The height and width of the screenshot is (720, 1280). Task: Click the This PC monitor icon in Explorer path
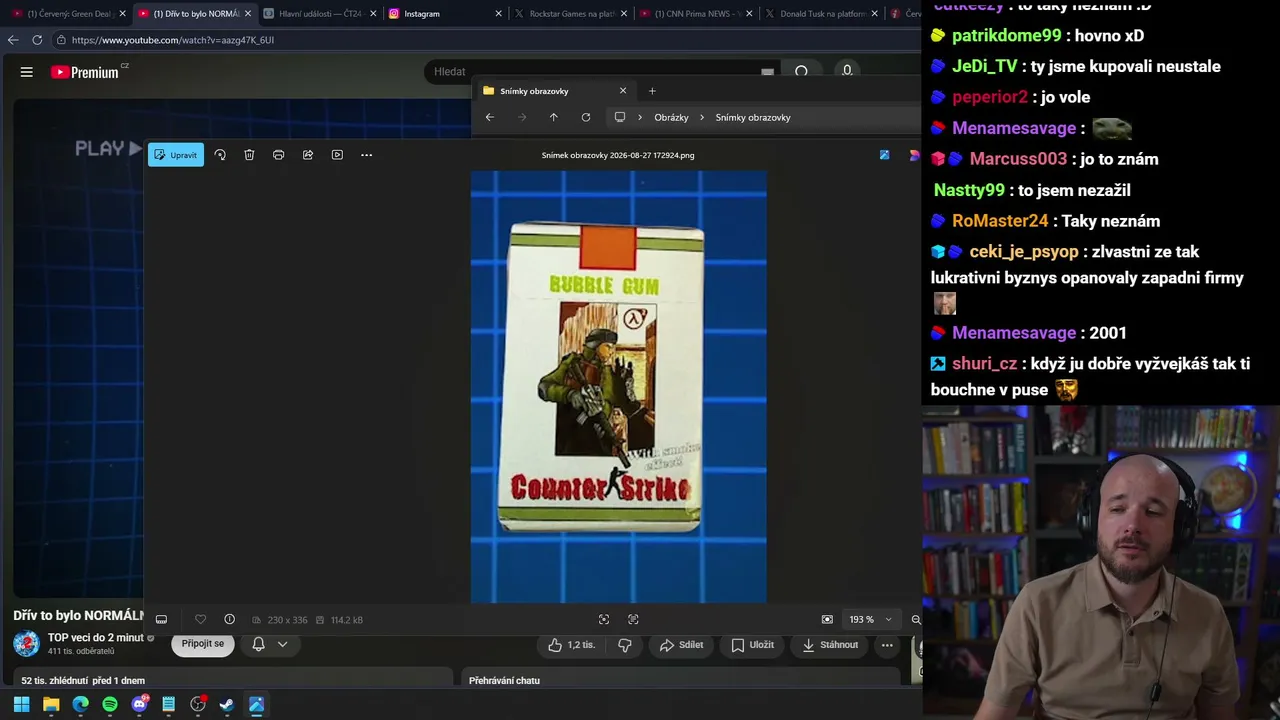pos(619,117)
